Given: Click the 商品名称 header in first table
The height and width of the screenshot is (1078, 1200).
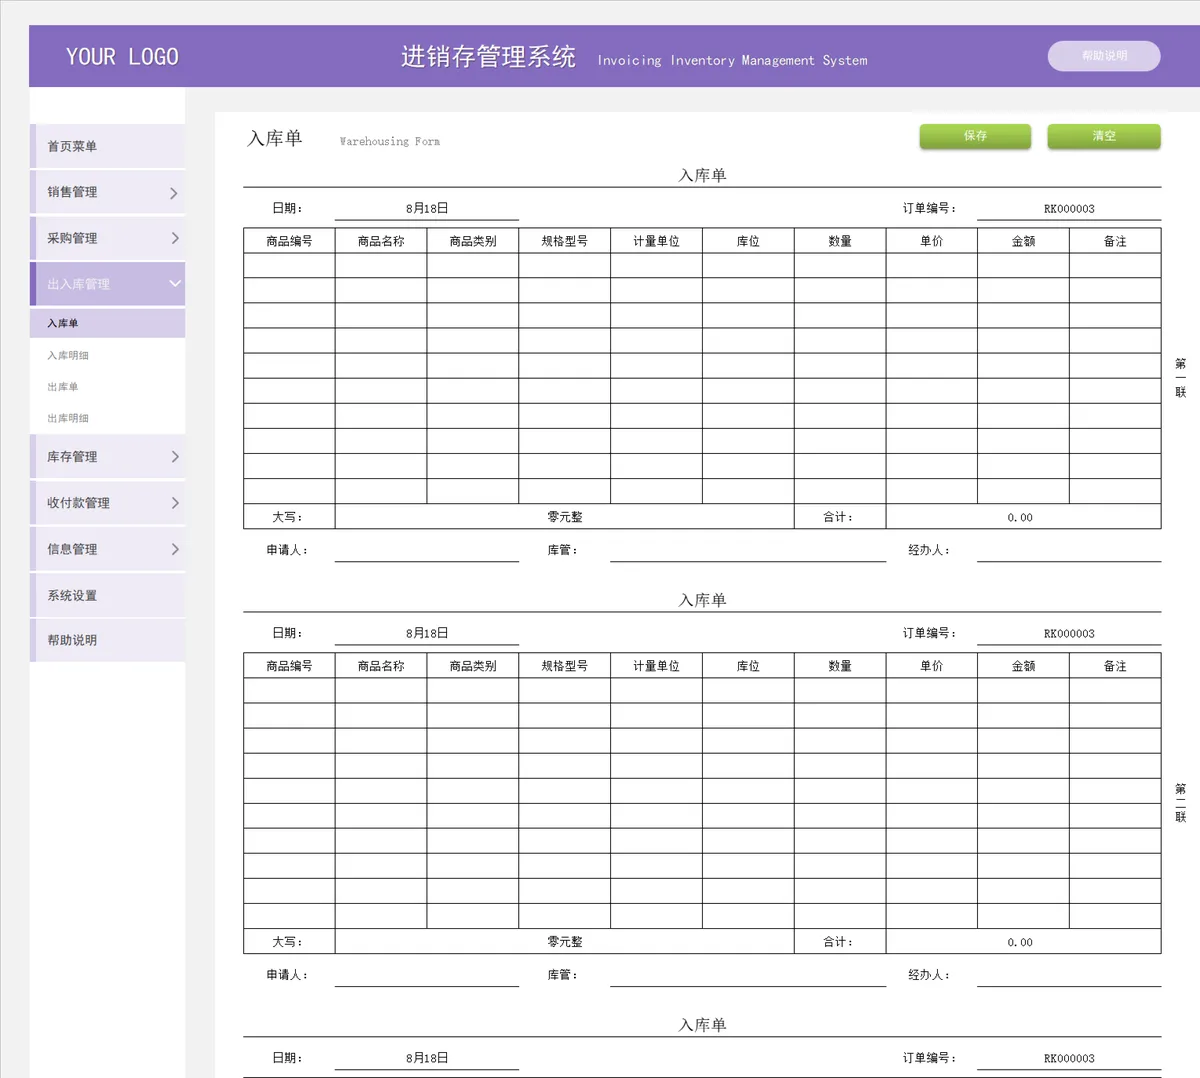Looking at the screenshot, I should click(381, 241).
